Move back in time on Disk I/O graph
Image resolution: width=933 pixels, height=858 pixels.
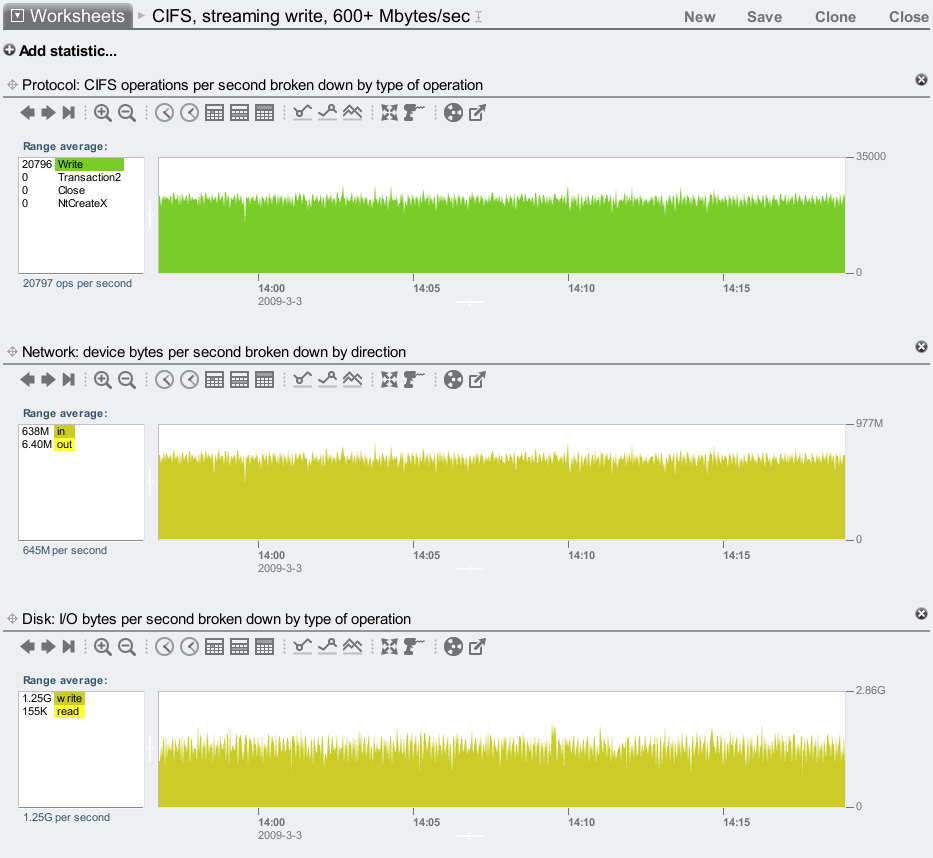28,647
